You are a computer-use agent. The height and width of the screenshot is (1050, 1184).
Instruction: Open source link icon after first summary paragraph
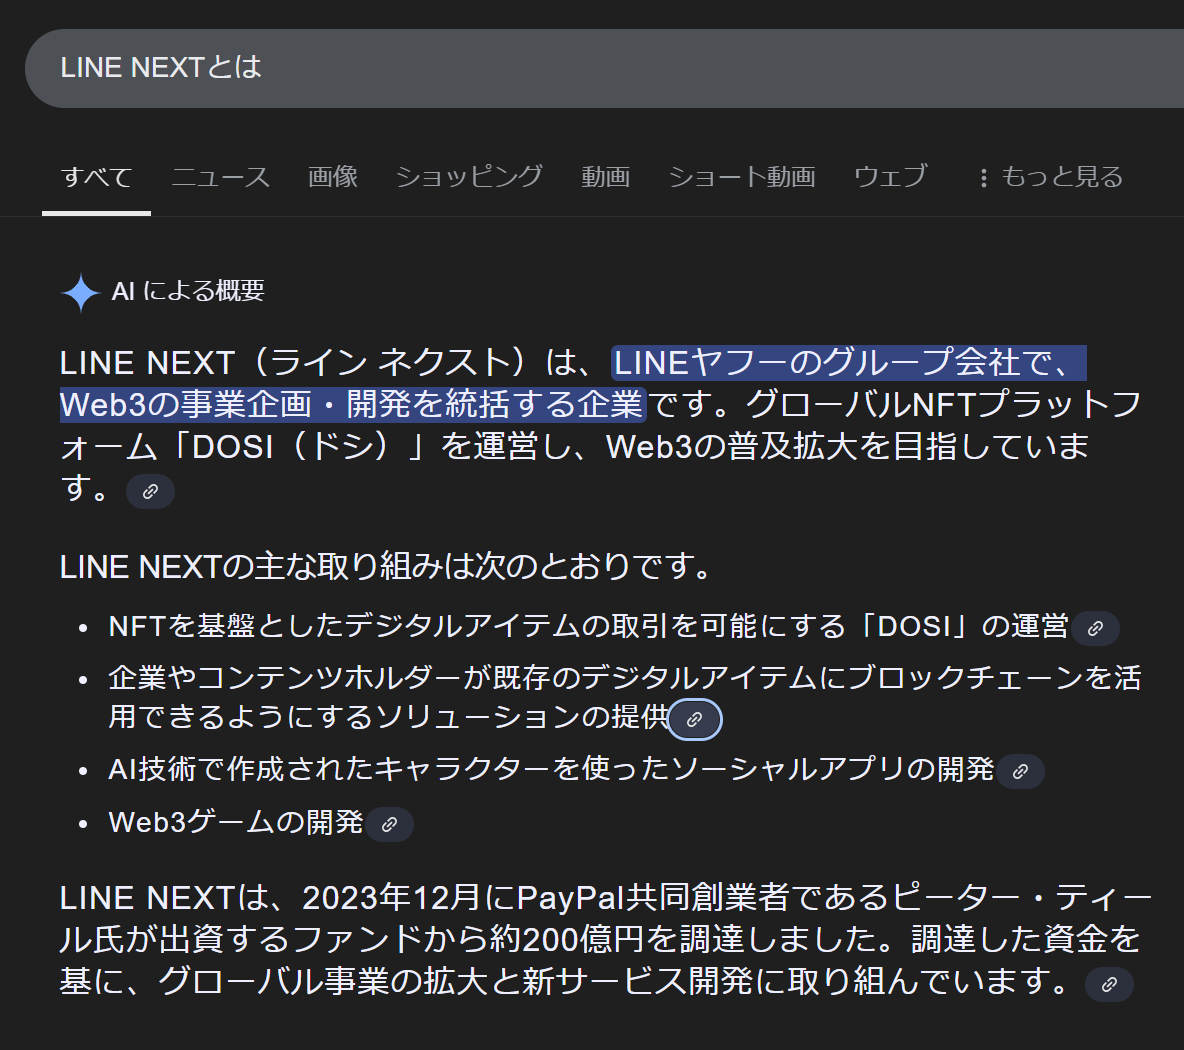pyautogui.click(x=150, y=492)
